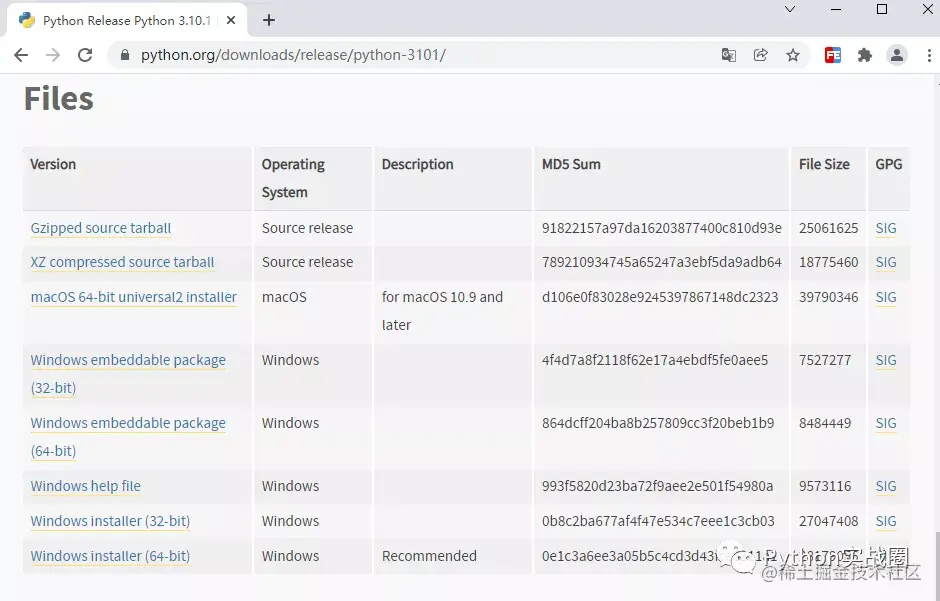
Task: Click file size 25061625
Action: click(828, 228)
